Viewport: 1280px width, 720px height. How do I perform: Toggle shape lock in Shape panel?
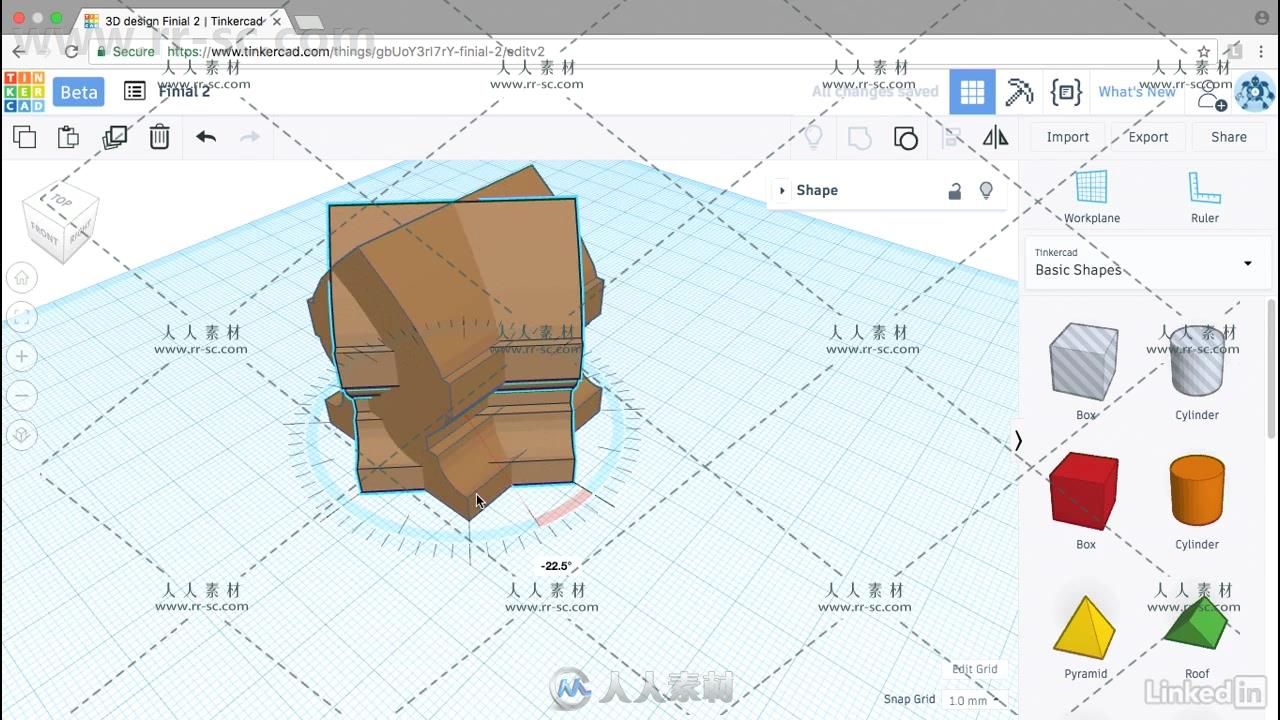coord(955,191)
